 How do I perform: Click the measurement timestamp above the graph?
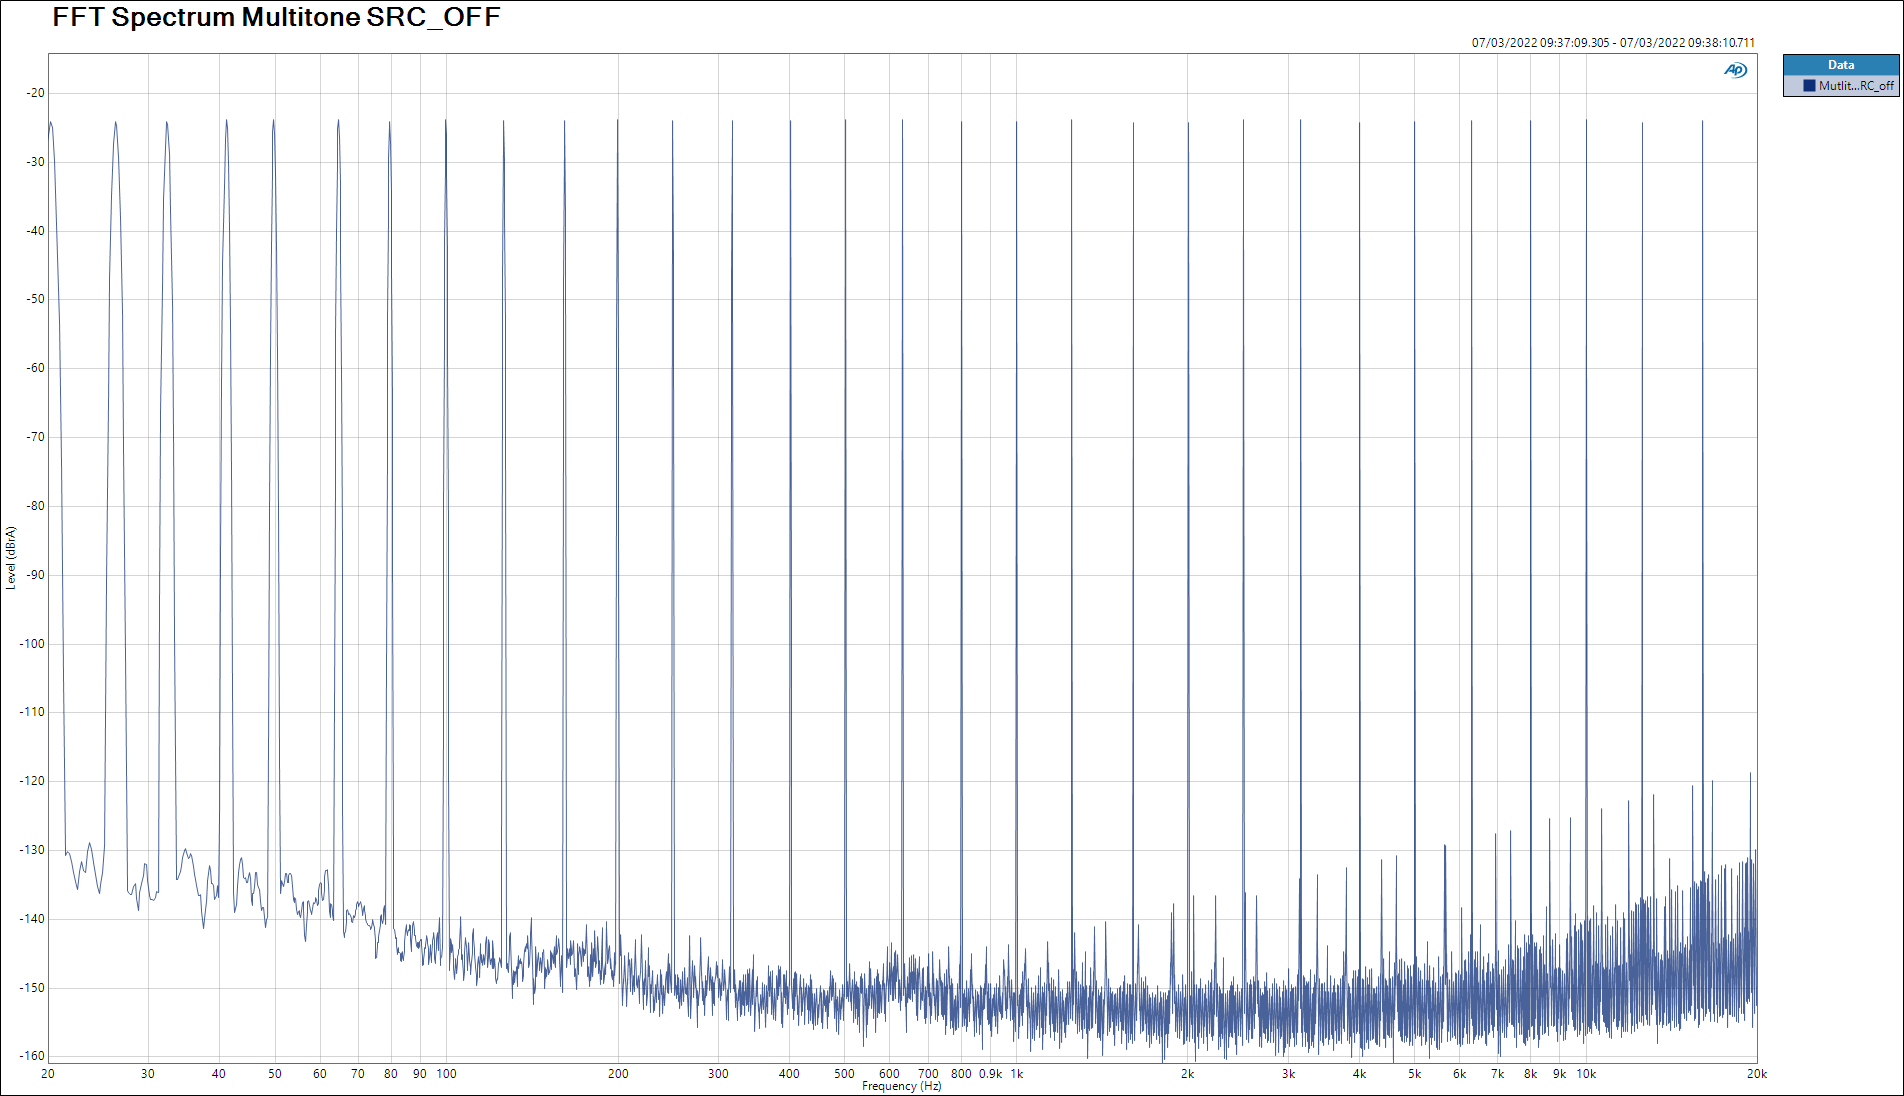tap(1612, 43)
